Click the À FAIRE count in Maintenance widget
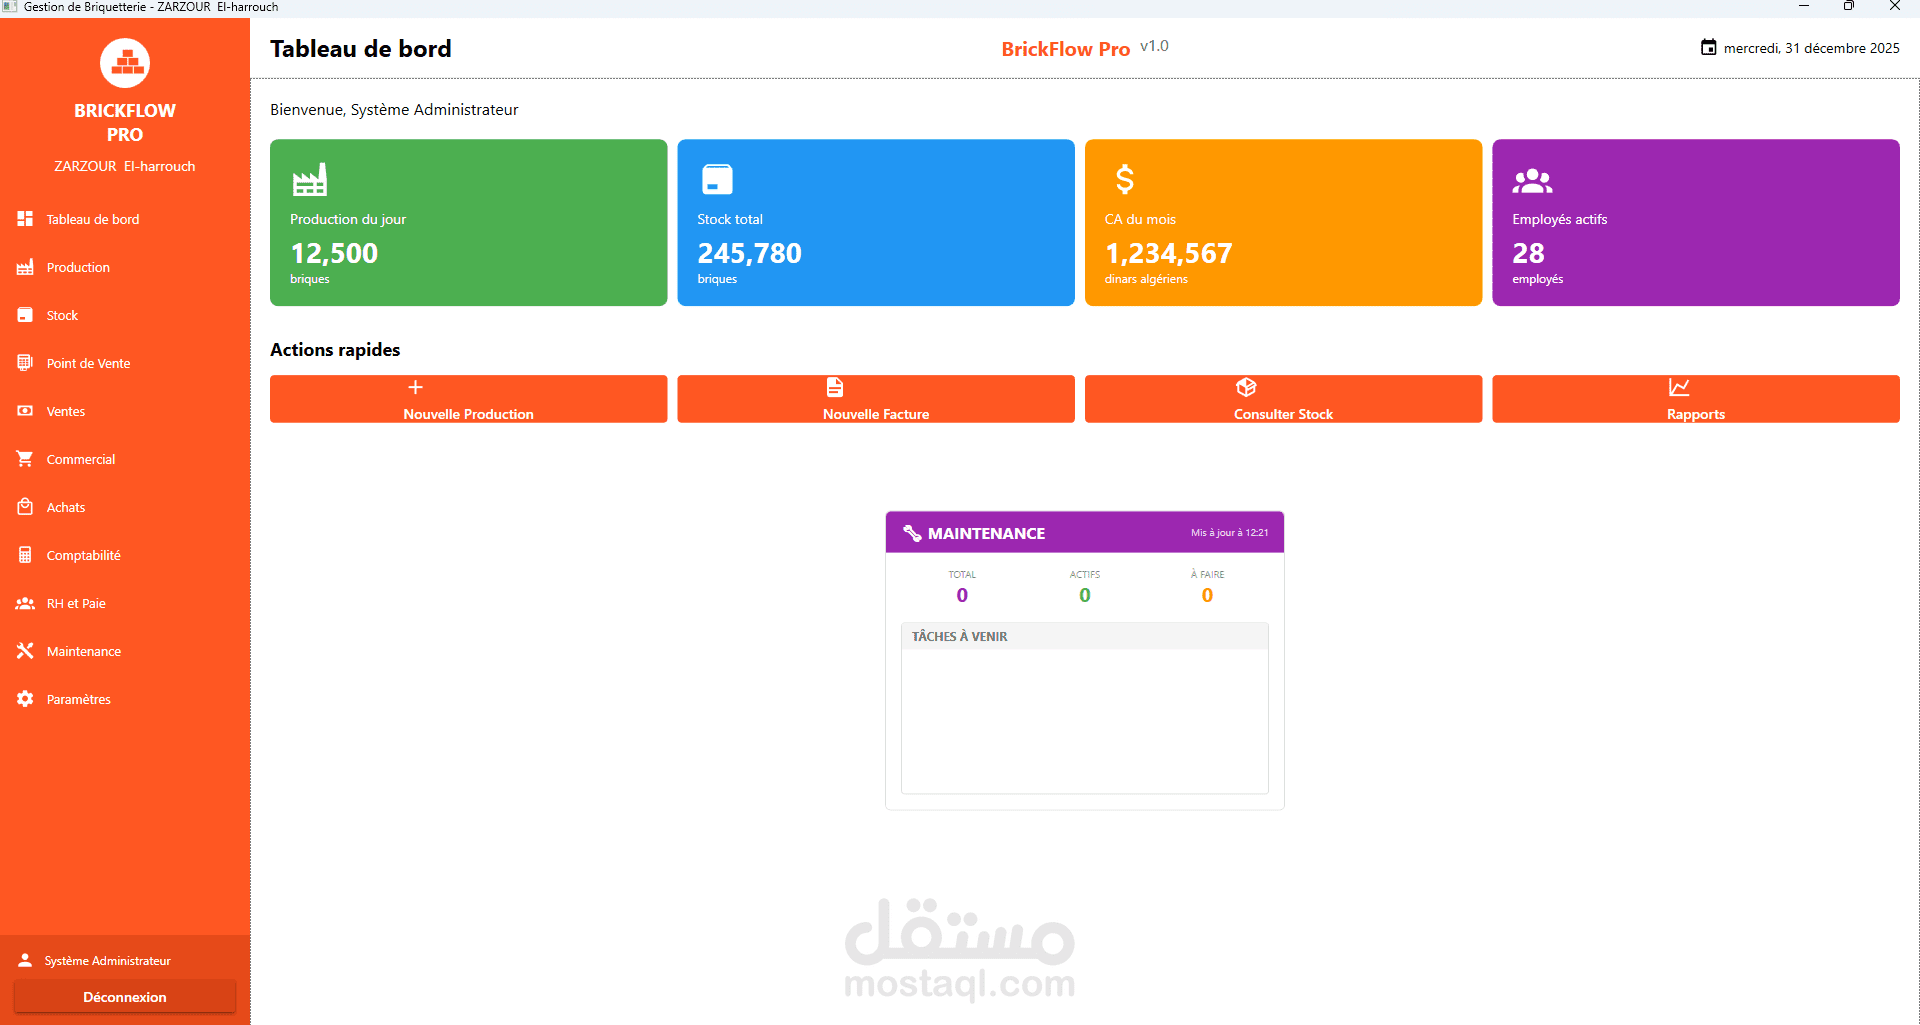 1207,595
